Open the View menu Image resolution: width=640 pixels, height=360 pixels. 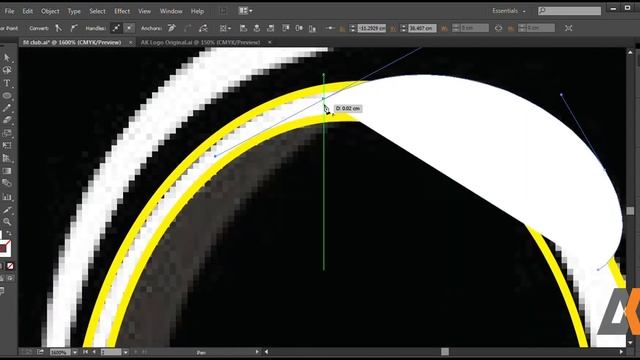pyautogui.click(x=144, y=11)
